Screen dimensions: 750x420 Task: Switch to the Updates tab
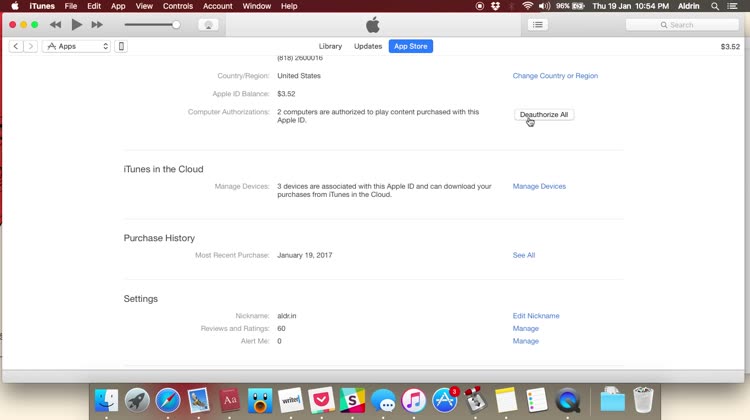[368, 46]
